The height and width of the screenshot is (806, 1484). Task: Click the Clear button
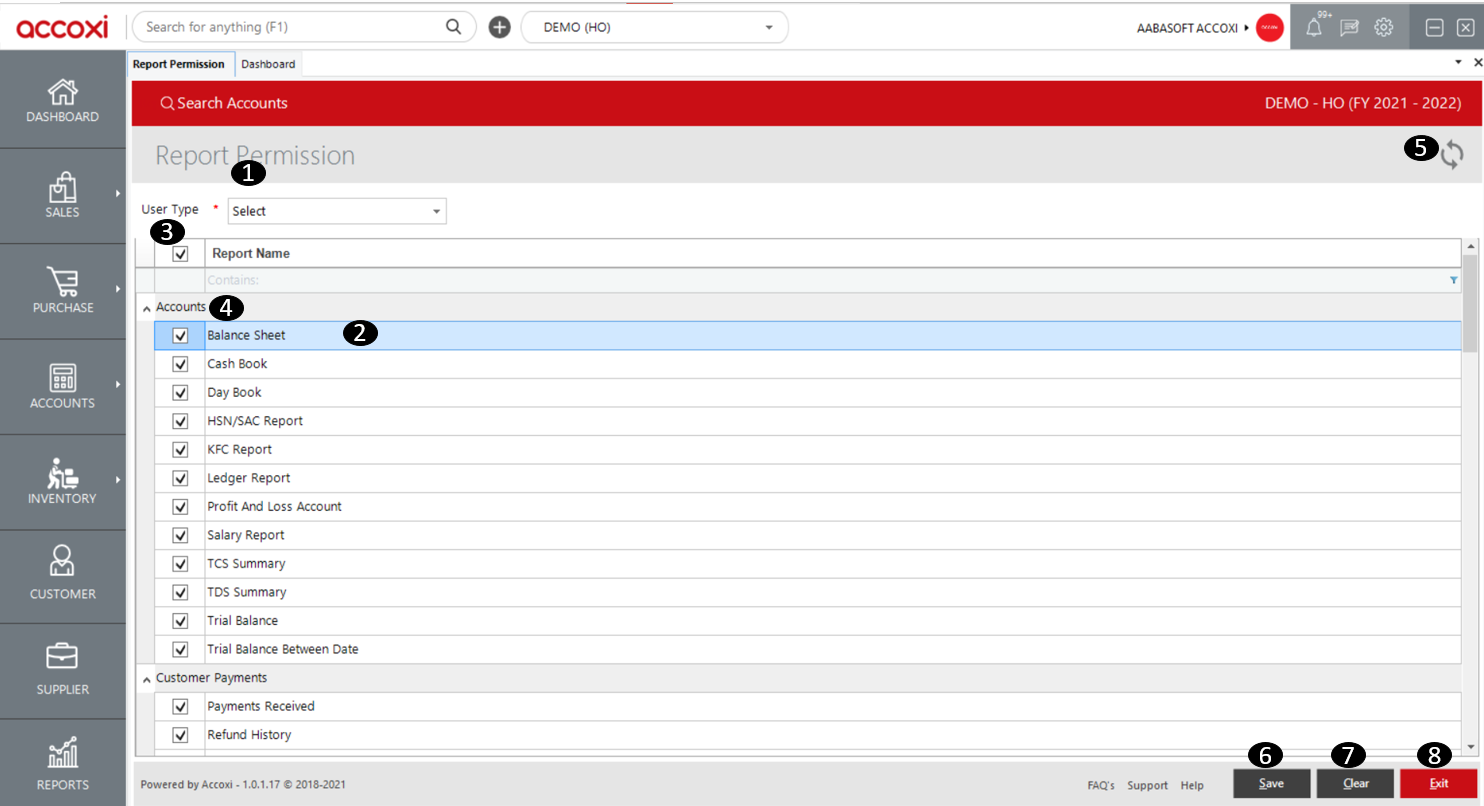(1355, 784)
